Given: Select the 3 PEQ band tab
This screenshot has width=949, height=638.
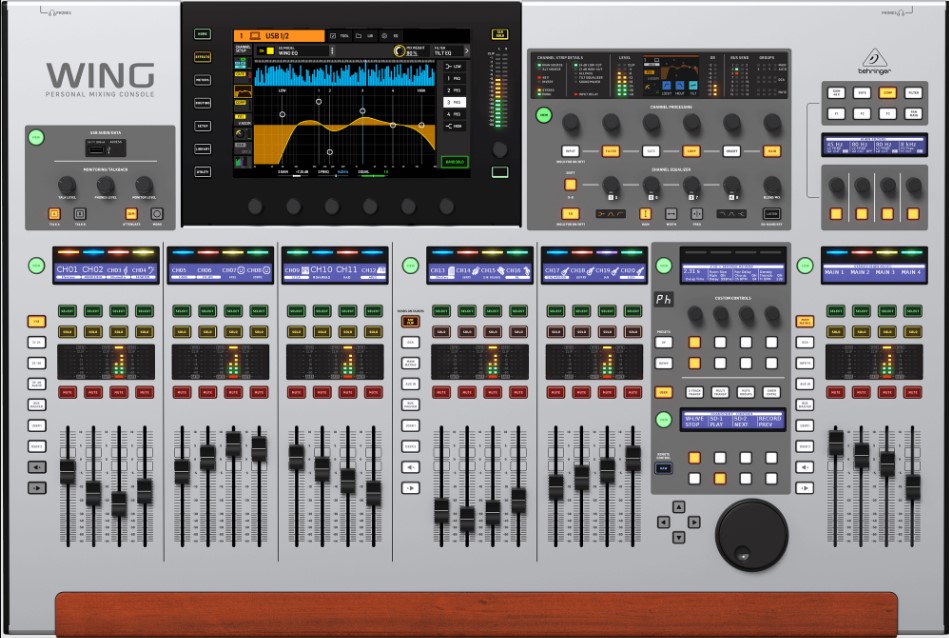Looking at the screenshot, I should click(453, 102).
